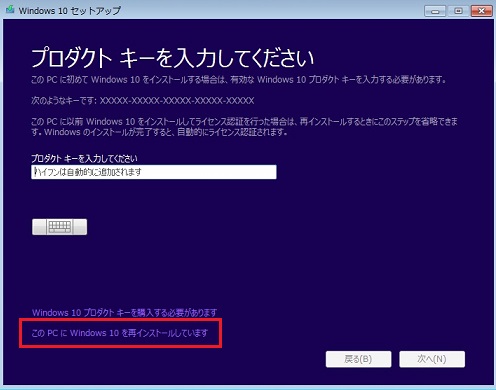Close the Windows 10 setup window
Image resolution: width=496 pixels, height=390 pixels.
tap(482, 11)
